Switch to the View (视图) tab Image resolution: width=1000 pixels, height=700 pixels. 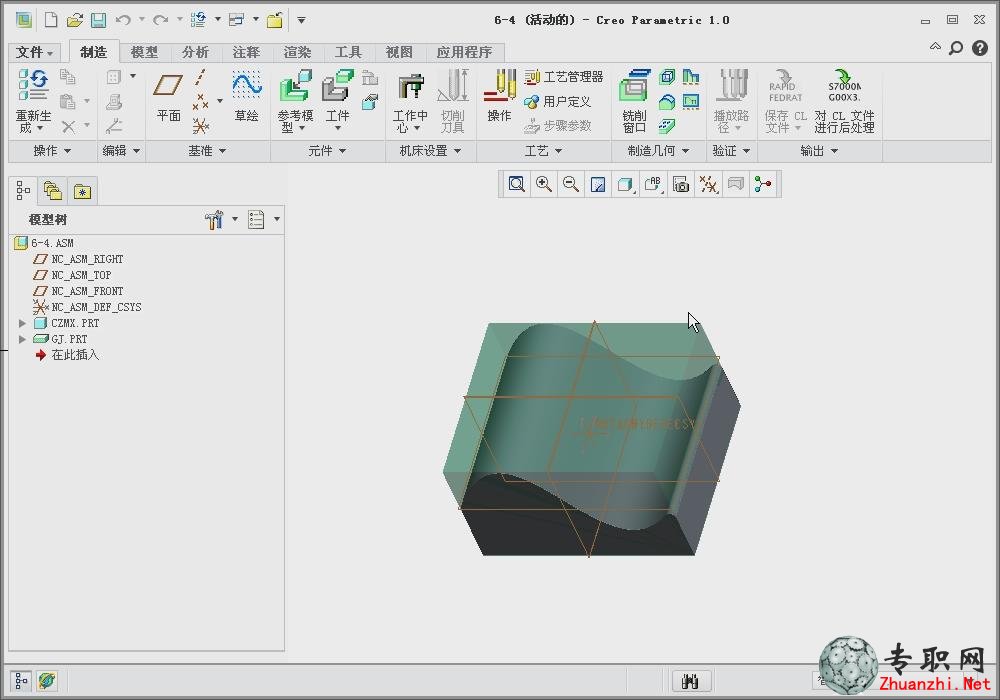point(399,52)
